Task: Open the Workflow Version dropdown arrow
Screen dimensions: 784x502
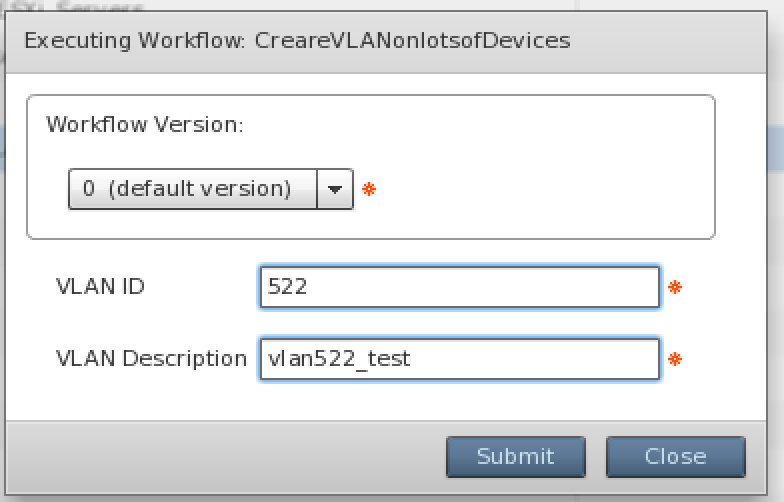Action: pyautogui.click(x=335, y=189)
